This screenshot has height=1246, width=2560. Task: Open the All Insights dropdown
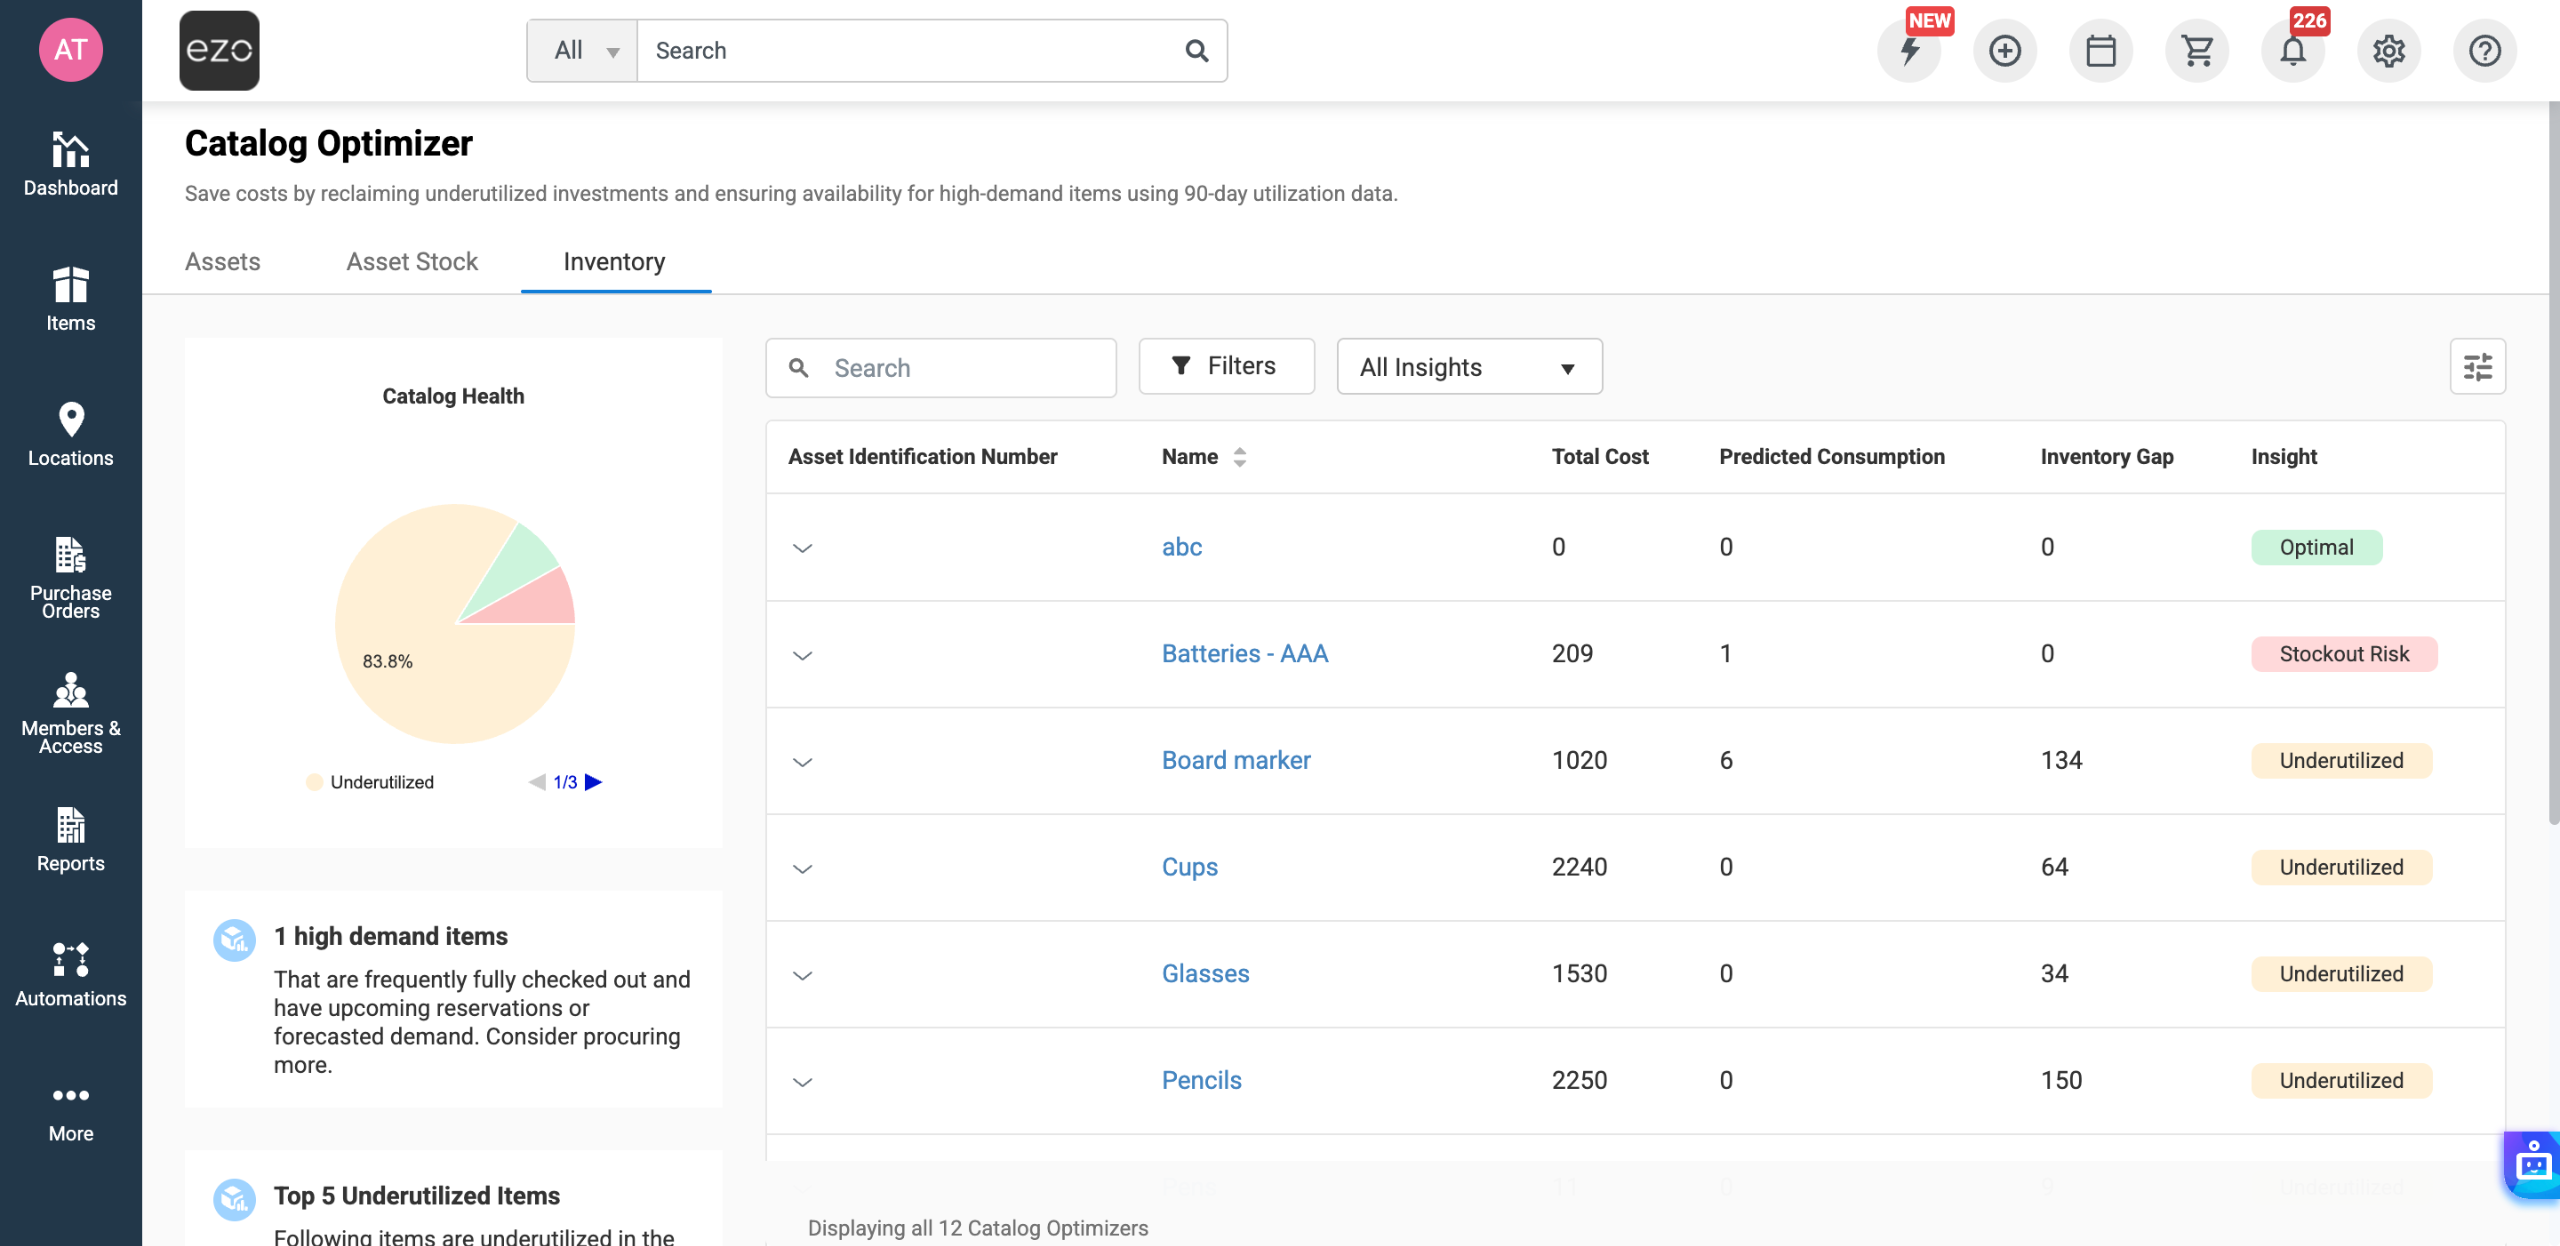point(1468,367)
